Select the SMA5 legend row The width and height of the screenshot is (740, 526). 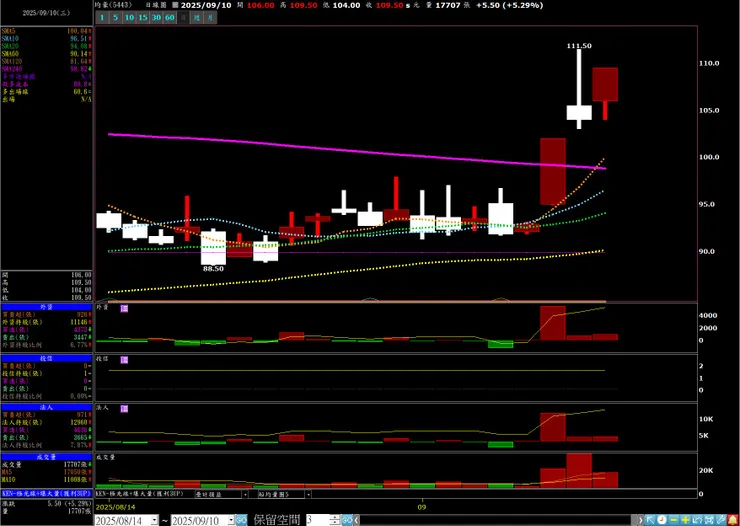[x=46, y=31]
